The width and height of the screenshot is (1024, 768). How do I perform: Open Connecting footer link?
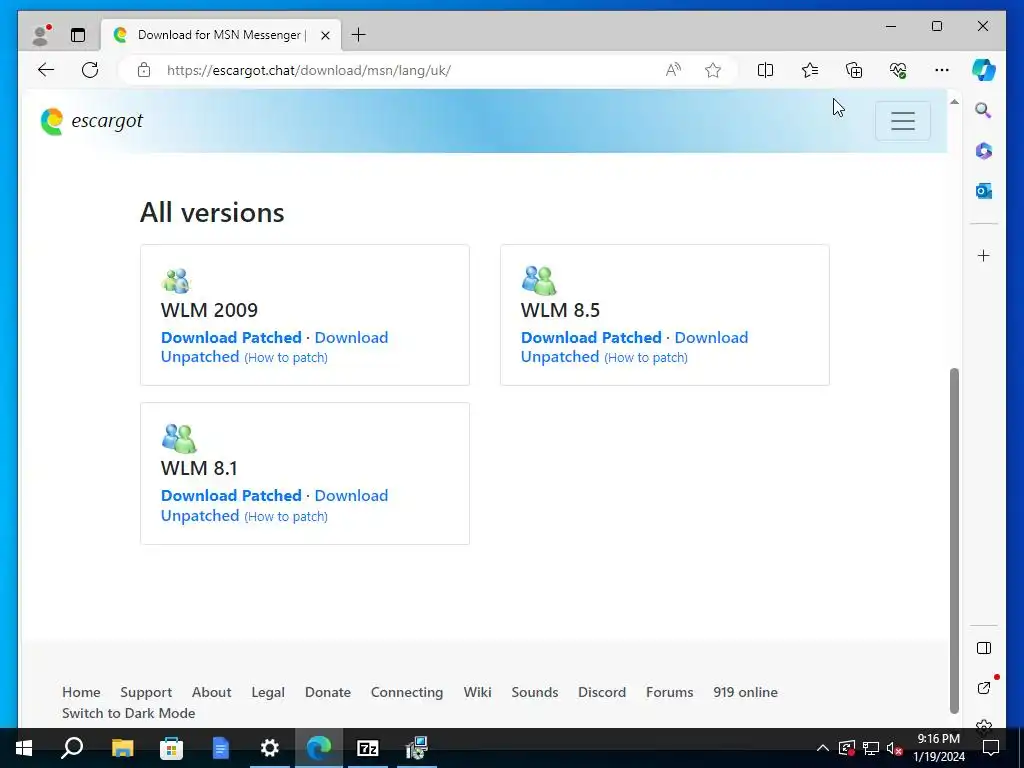(407, 692)
